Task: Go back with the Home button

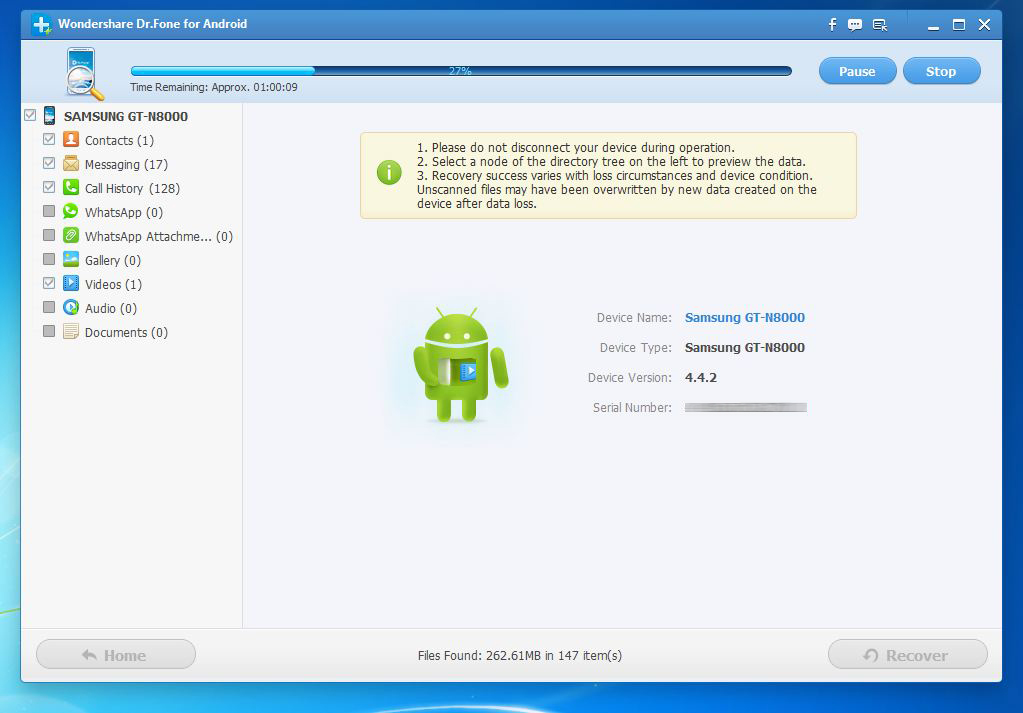Action: (116, 654)
